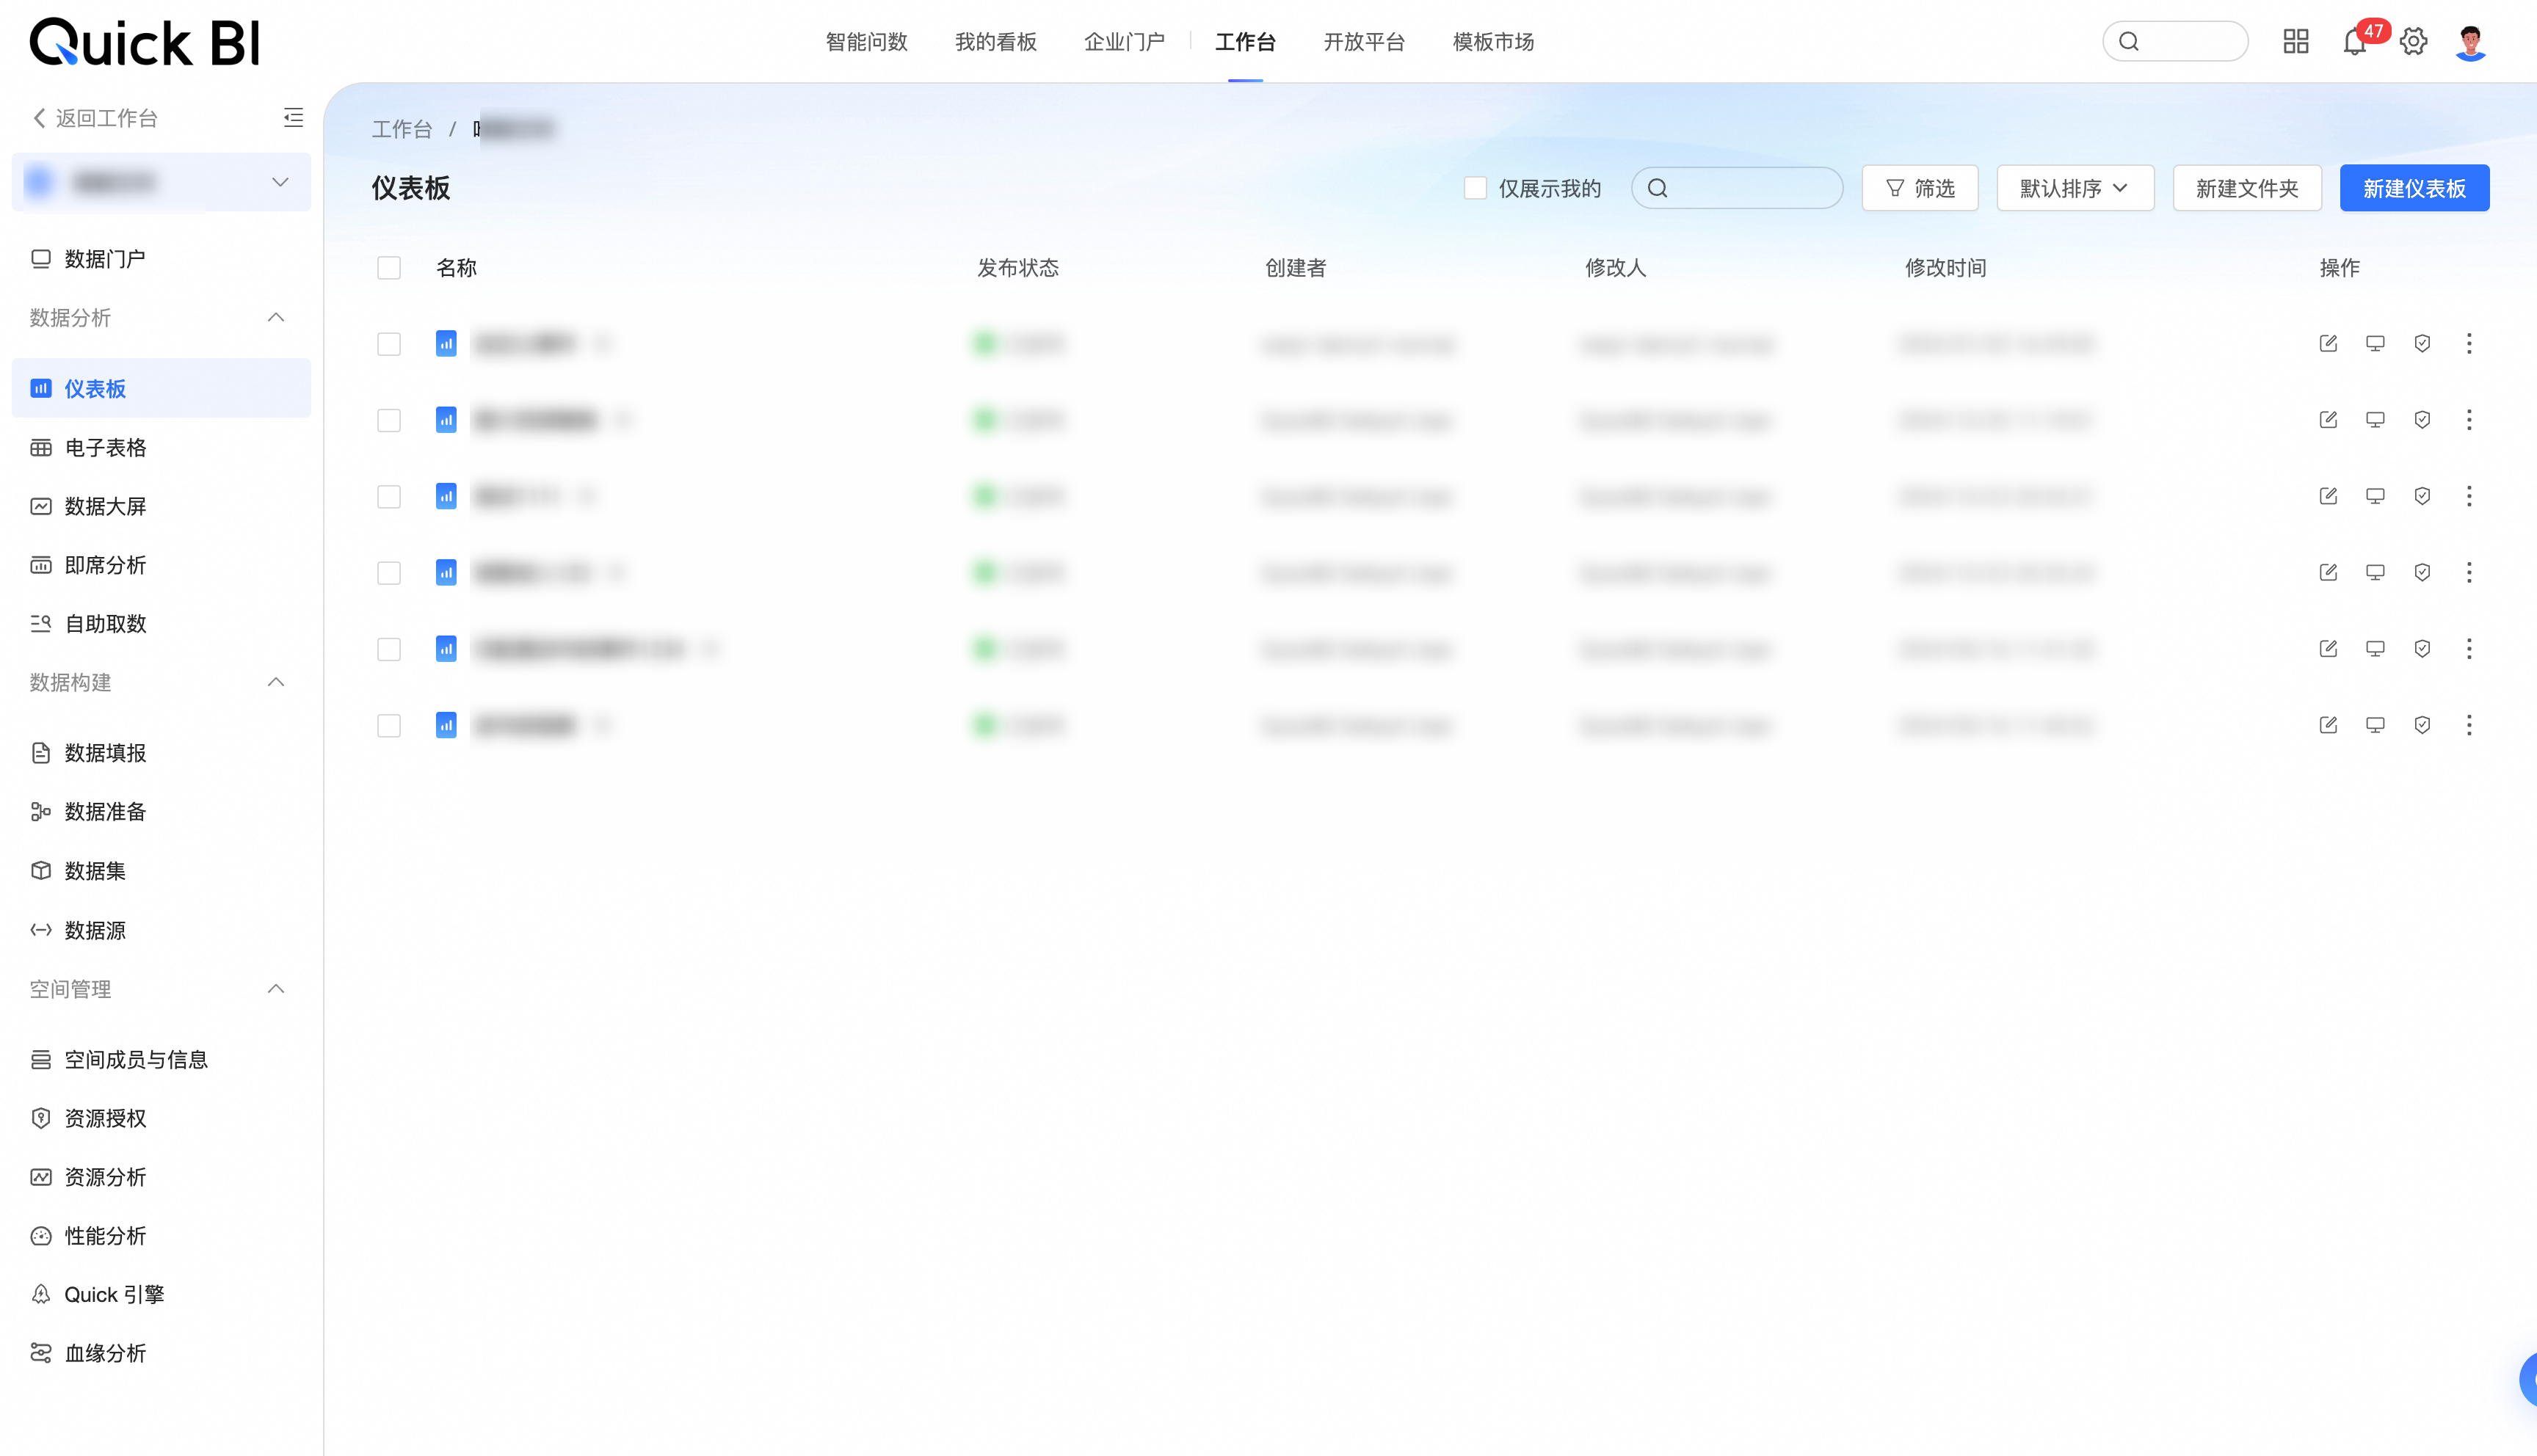Screen dimensions: 2537x1456
Task: Click the user avatar icon
Action: pos(2470,42)
